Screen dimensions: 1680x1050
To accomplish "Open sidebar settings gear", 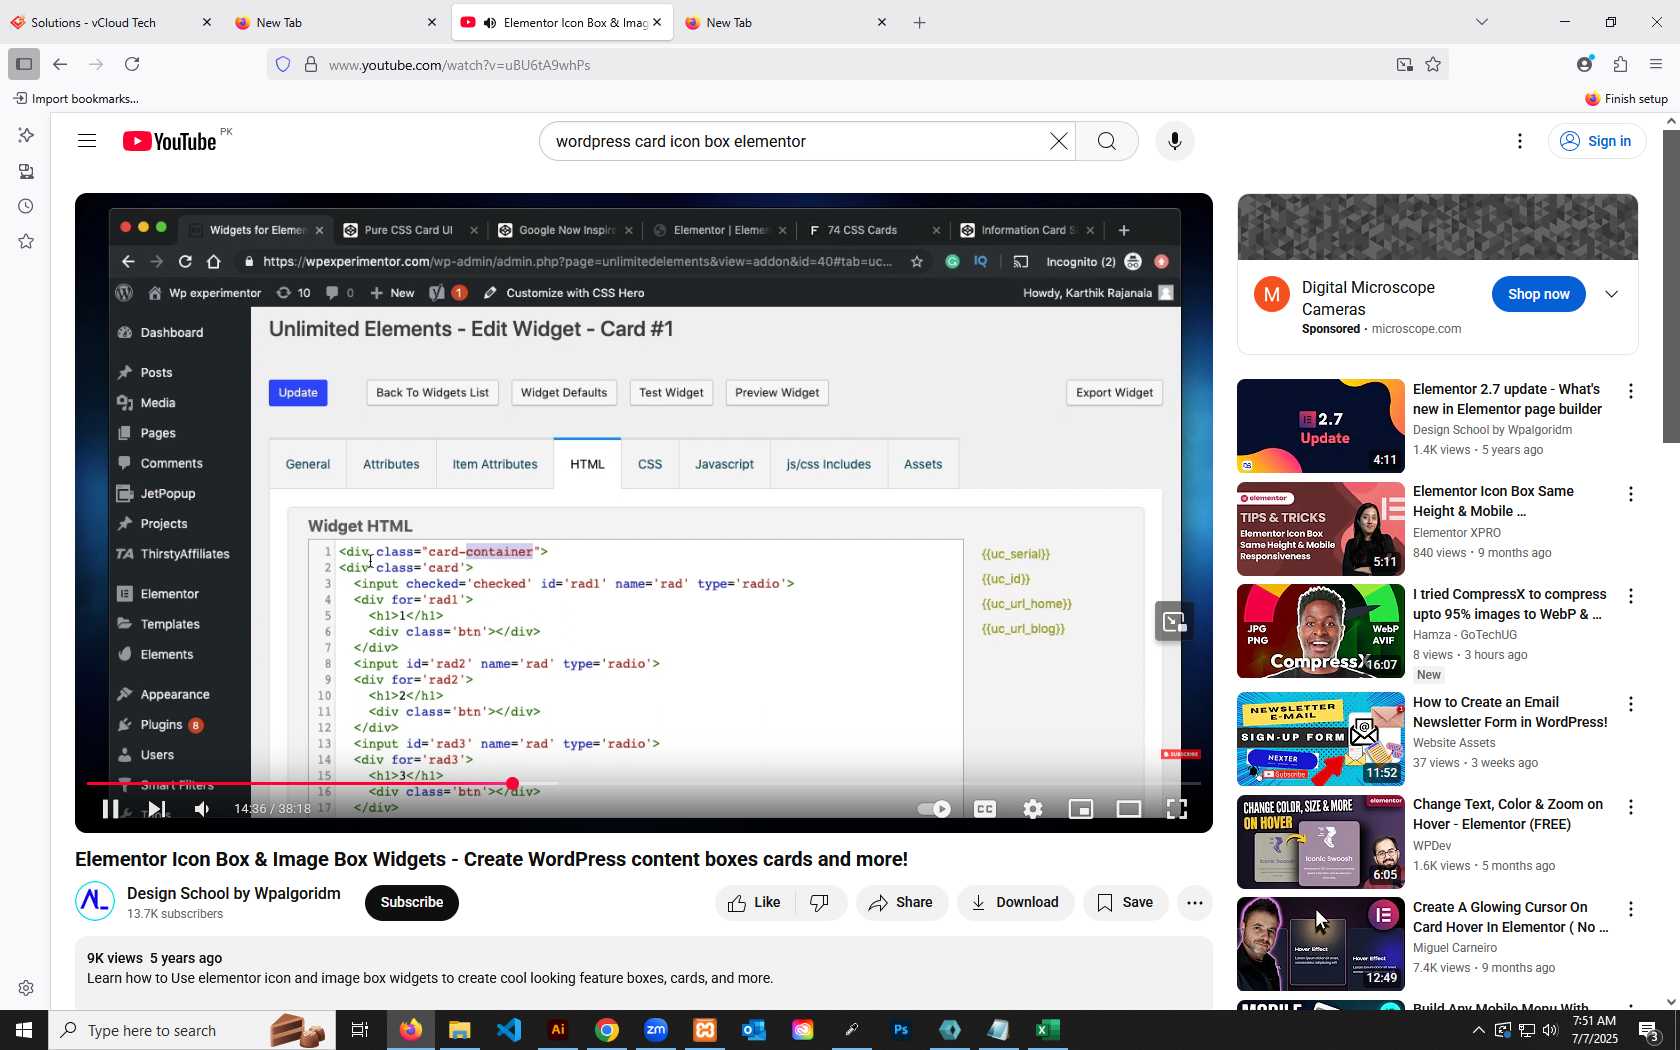I will point(26,988).
